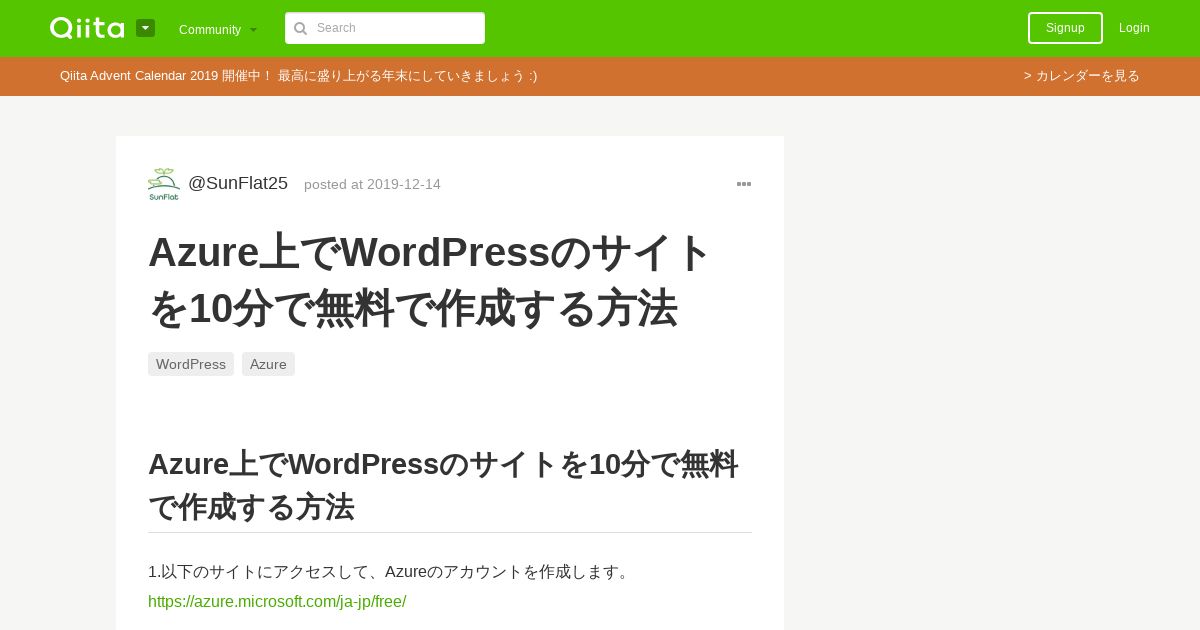The image size is (1200, 630).
Task: Click the posted at 2019-12-14 text
Action: coord(372,184)
